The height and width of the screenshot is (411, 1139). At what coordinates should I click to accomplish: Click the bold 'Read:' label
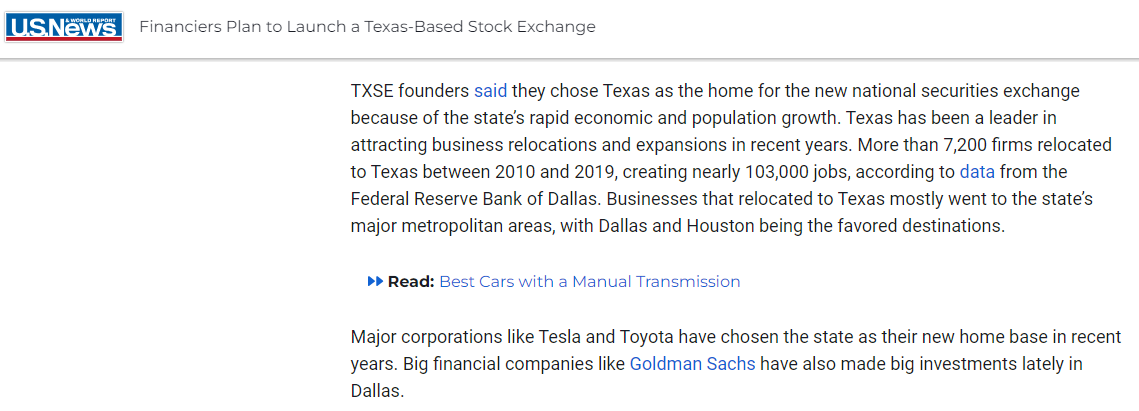(410, 281)
